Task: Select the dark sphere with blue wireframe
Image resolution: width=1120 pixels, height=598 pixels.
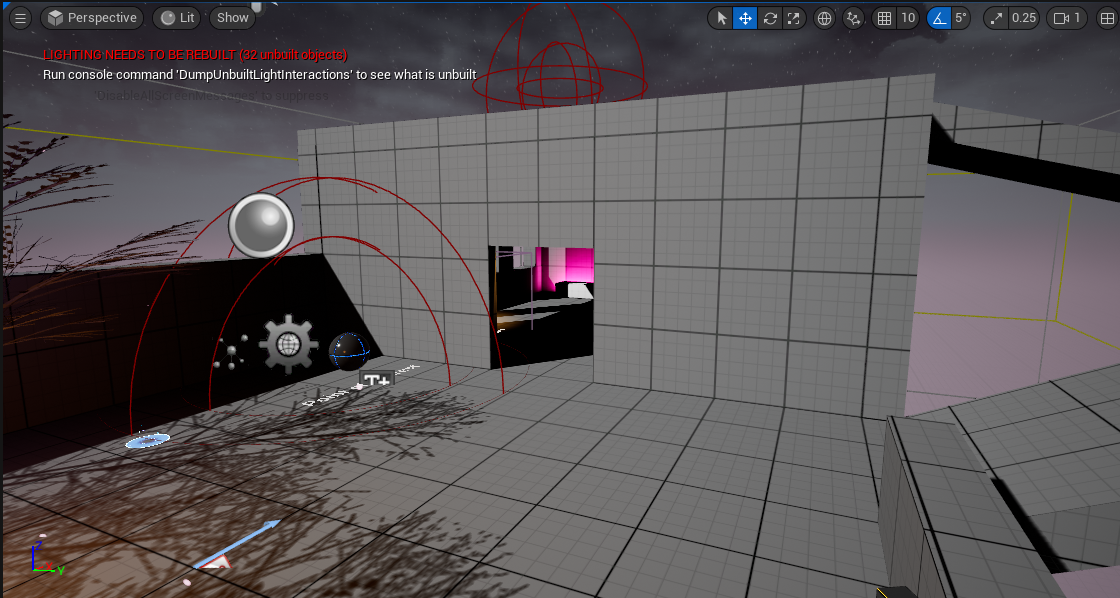Action: 349,352
